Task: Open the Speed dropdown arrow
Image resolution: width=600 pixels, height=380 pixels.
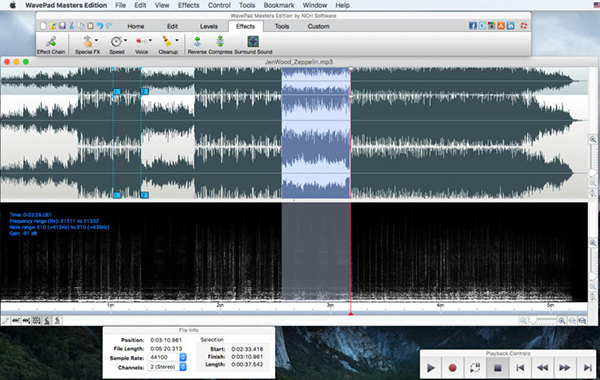Action: coord(125,40)
